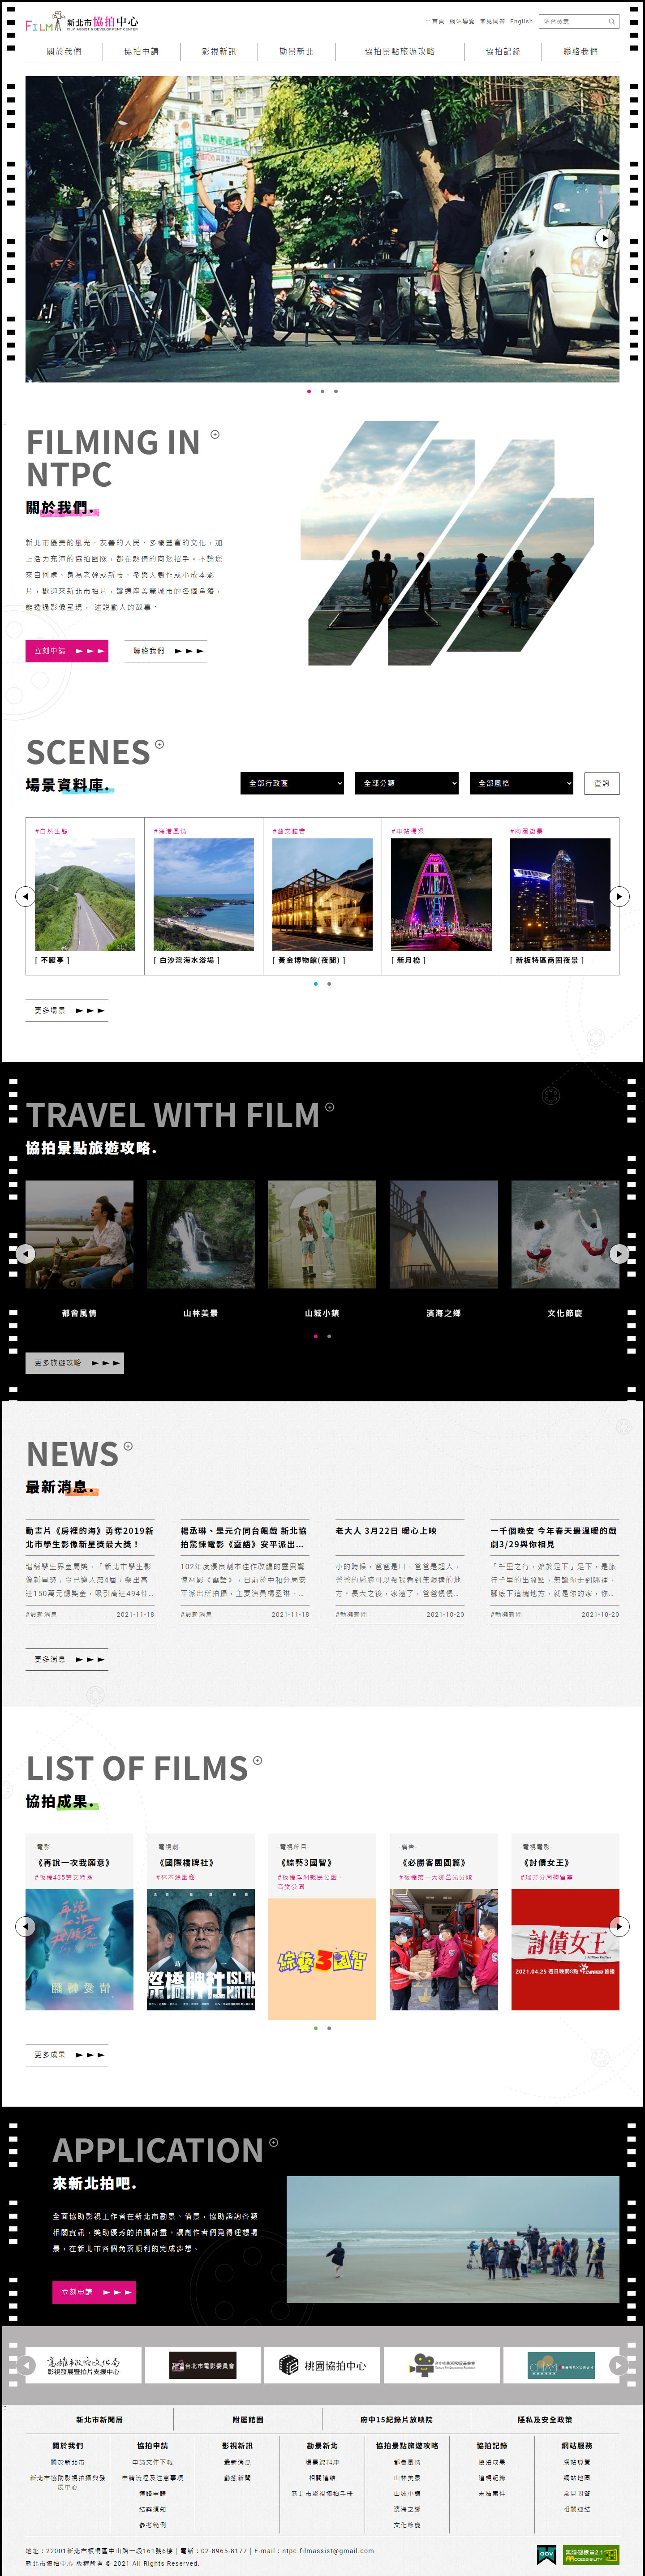
Task: Select second films carousel dot
Action: (329, 2028)
